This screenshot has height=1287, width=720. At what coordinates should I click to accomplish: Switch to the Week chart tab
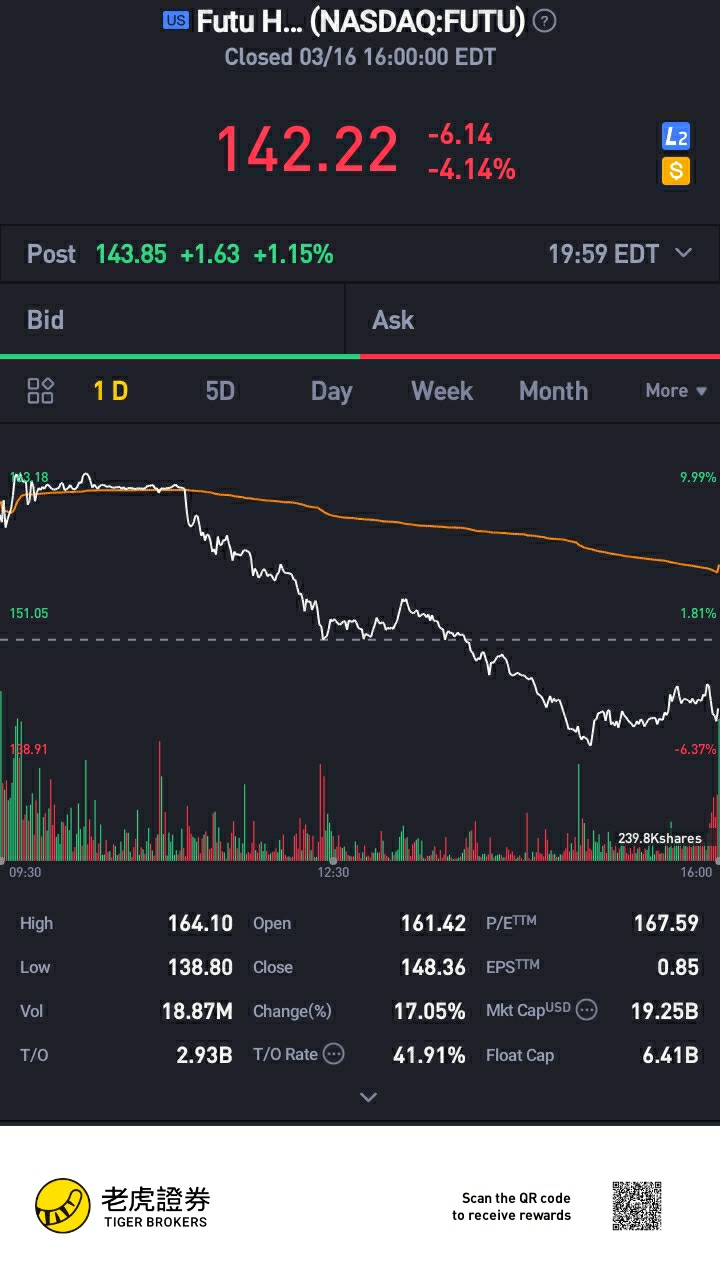[442, 391]
